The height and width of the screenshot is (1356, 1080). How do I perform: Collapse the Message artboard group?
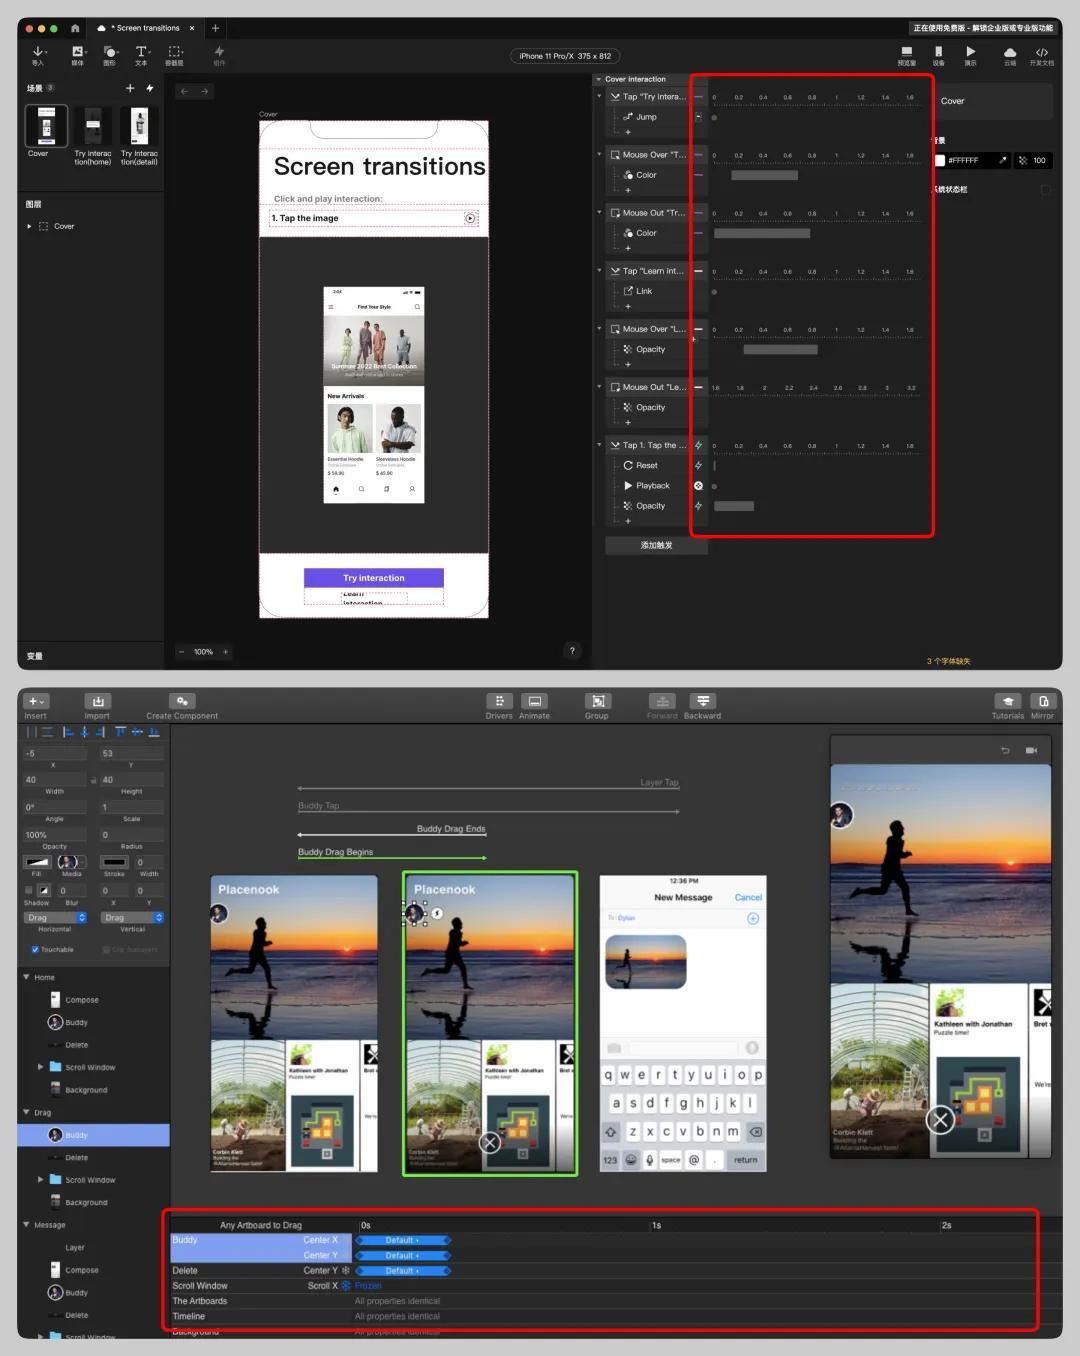27,1224
